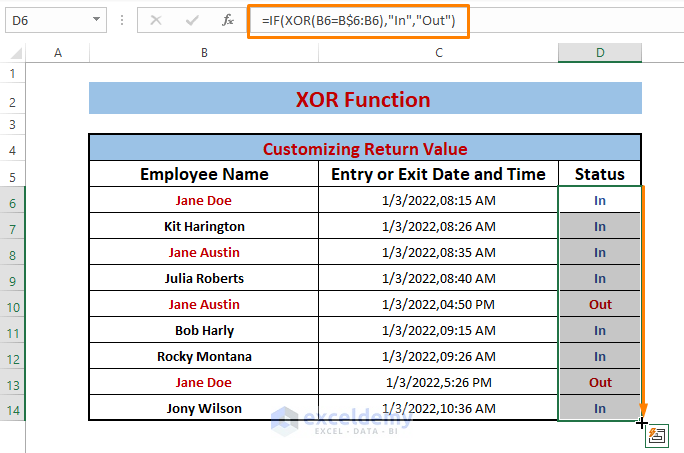Viewport: 684px width, 453px height.
Task: Select row 1 header
Action: click(12, 73)
